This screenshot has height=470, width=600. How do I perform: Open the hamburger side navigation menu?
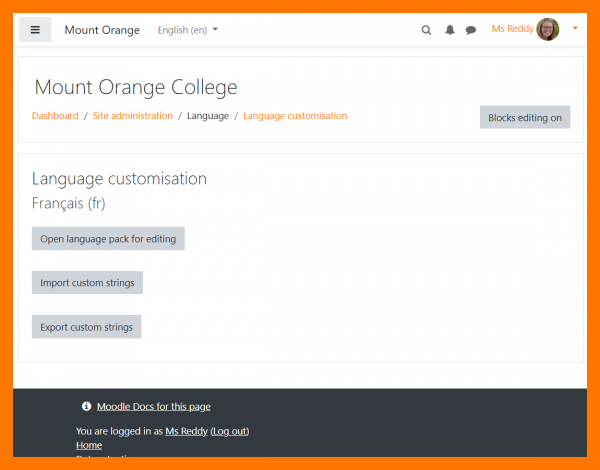coord(35,30)
